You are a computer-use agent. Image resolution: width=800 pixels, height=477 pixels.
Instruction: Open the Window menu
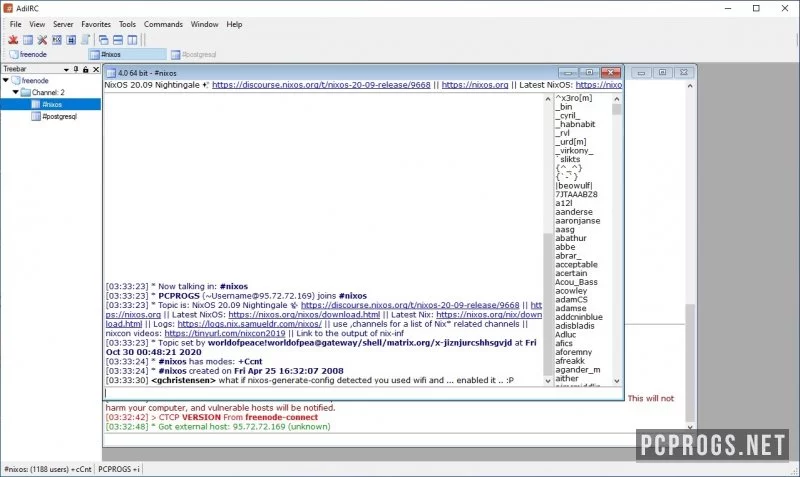tap(204, 24)
